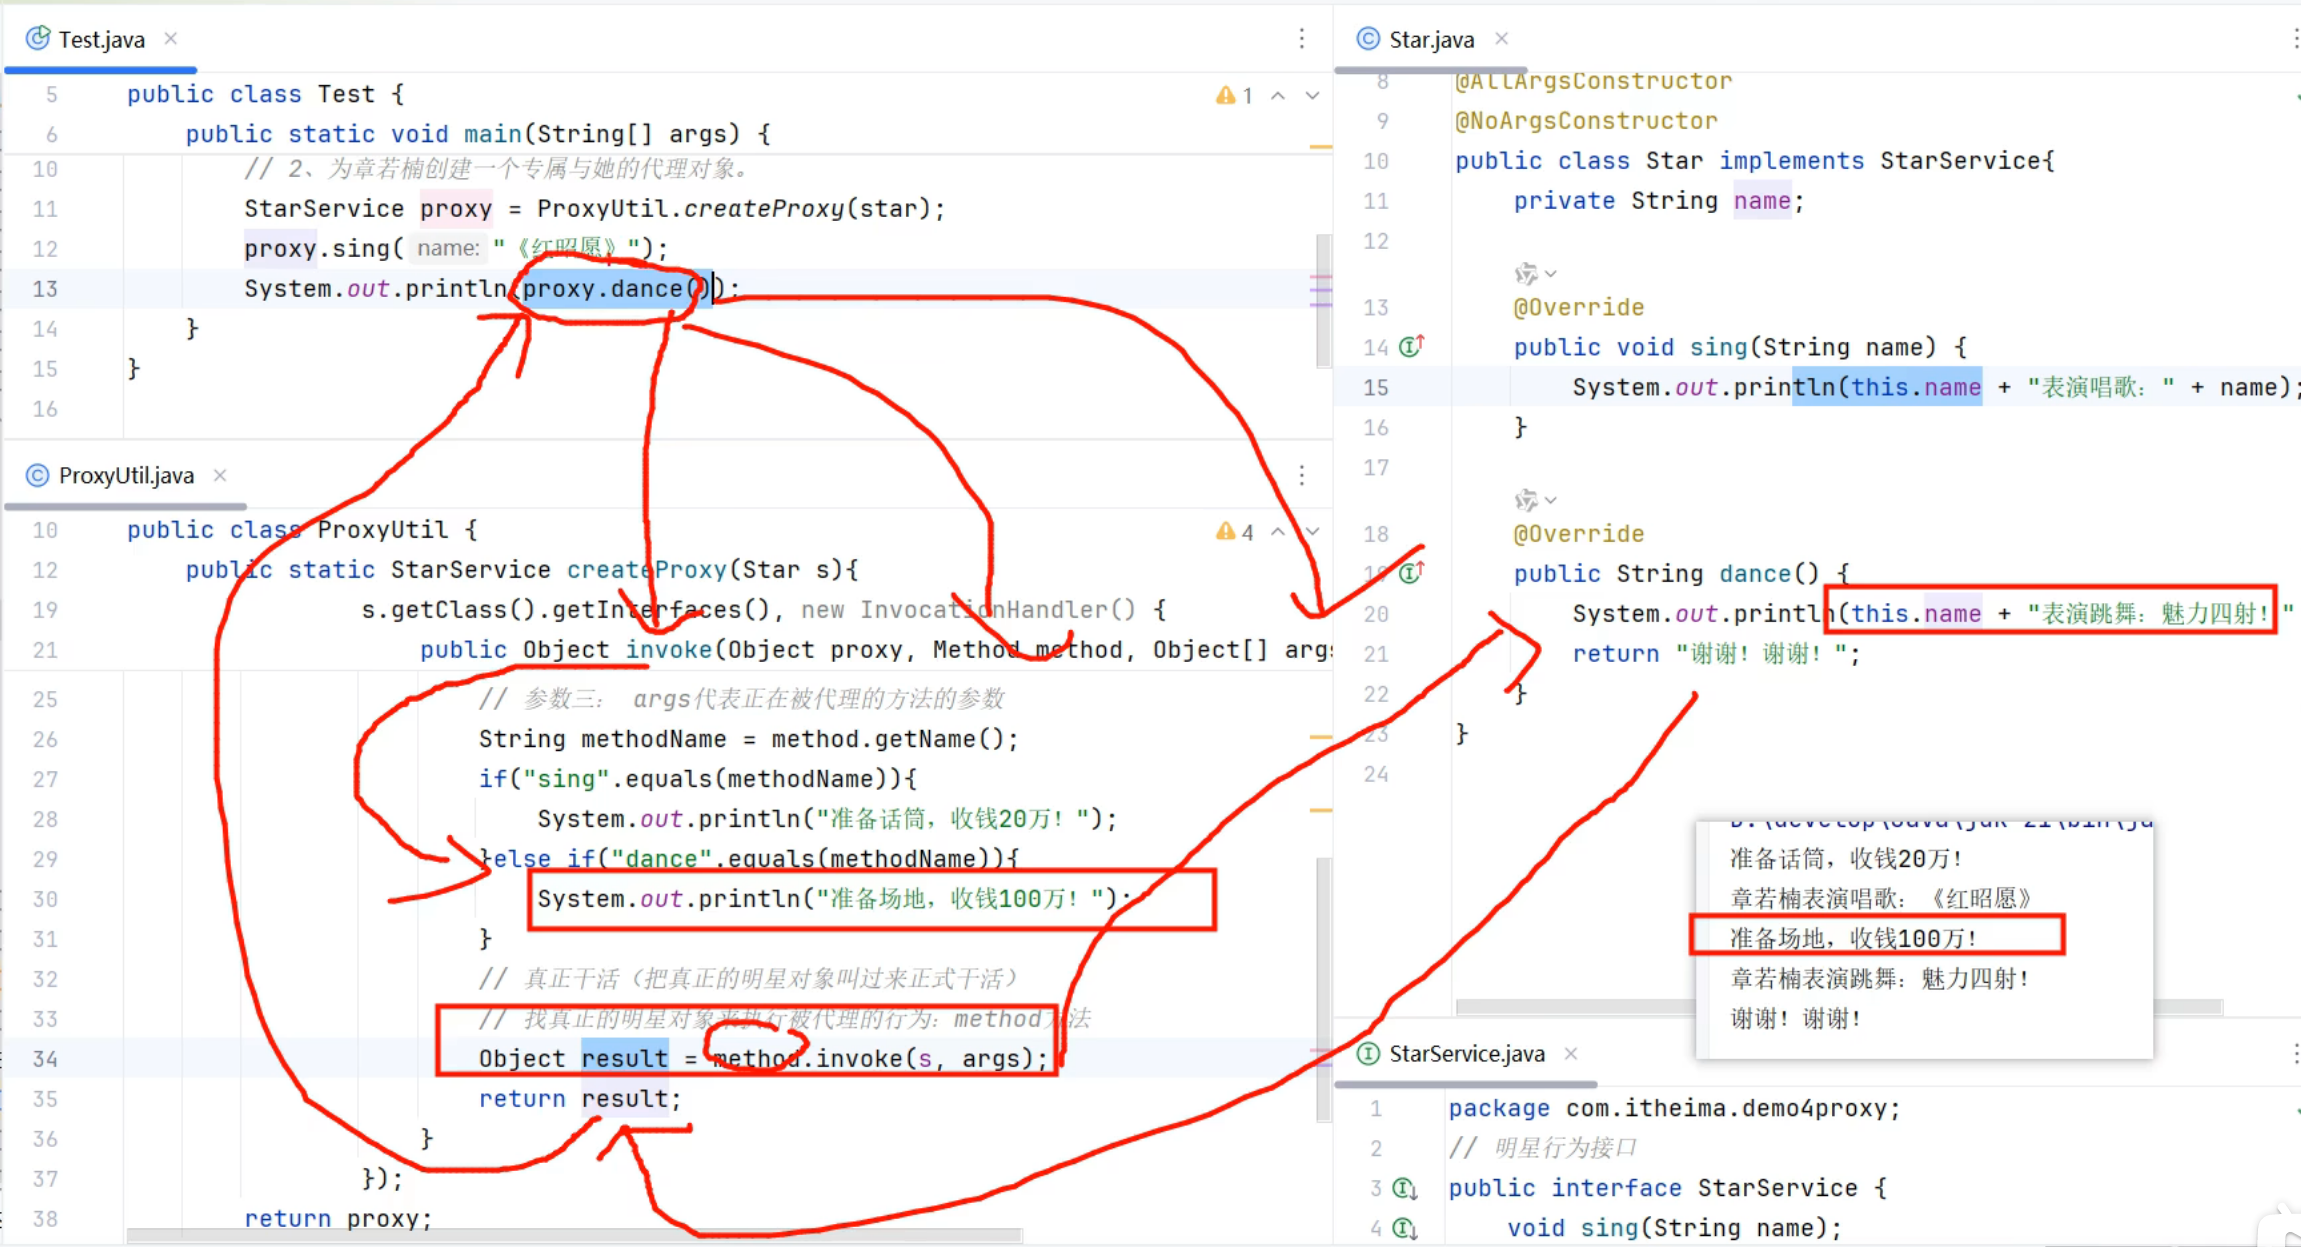This screenshot has height=1247, width=2301.
Task: Click the Test.java vertical scrollbar
Action: pyautogui.click(x=1323, y=300)
